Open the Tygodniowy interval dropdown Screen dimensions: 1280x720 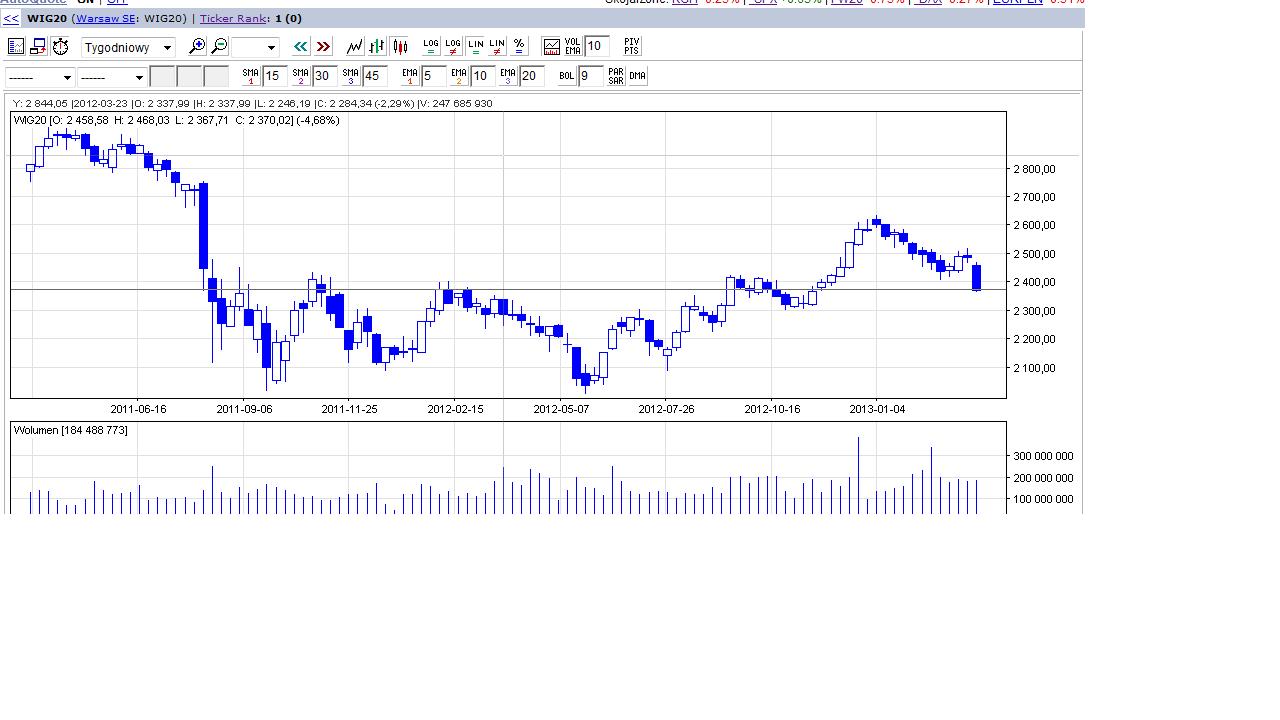pyautogui.click(x=128, y=47)
